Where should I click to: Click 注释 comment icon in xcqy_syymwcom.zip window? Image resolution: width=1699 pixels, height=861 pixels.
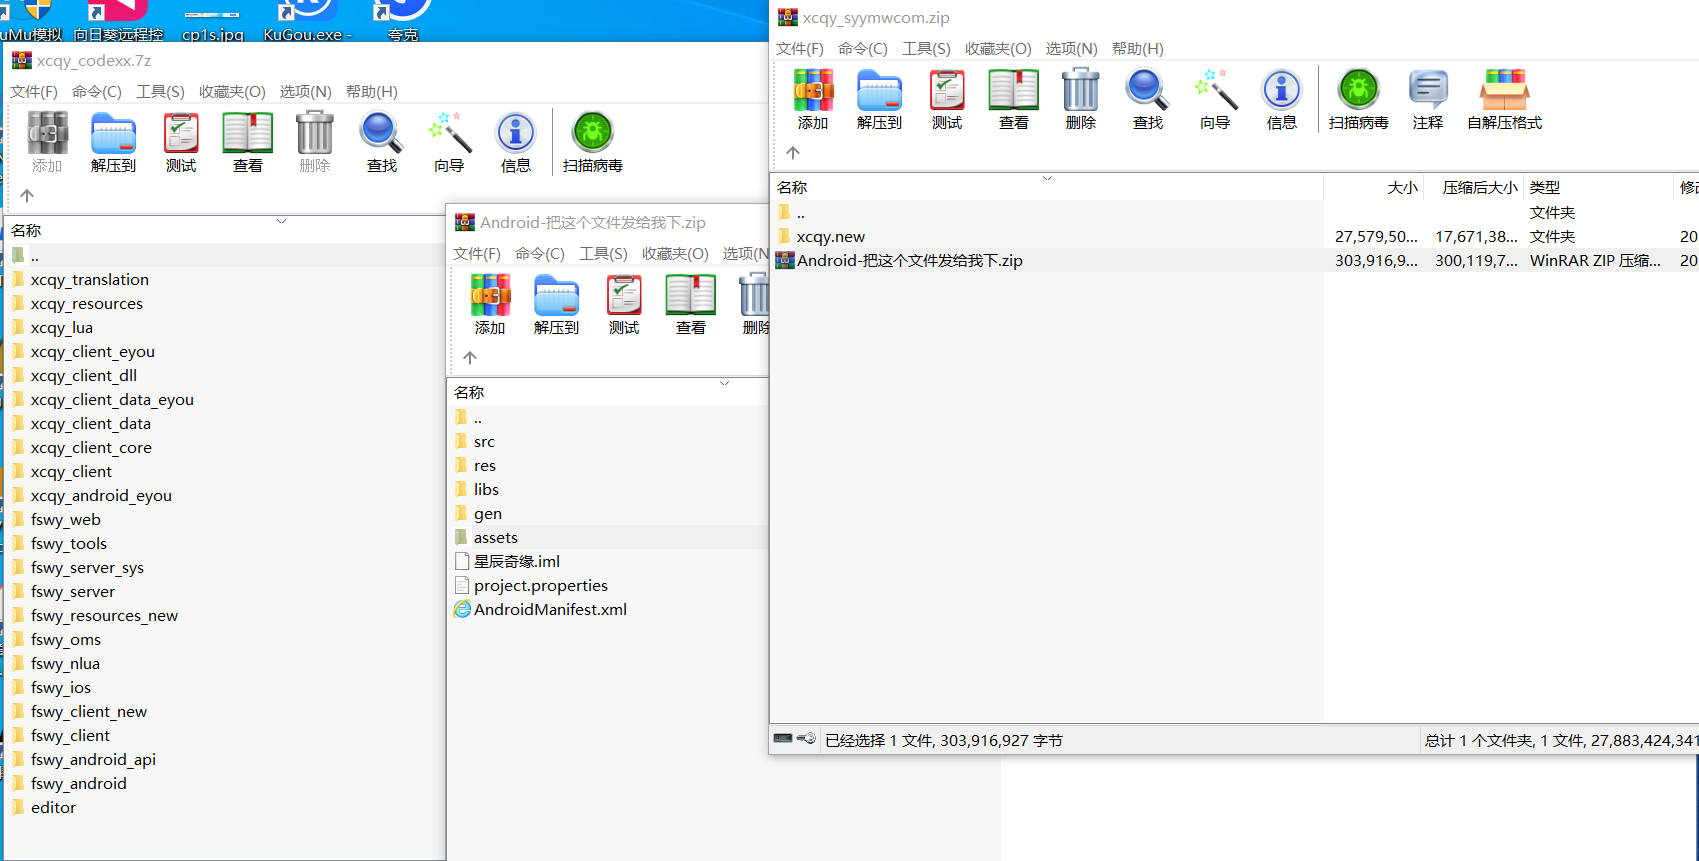(1427, 99)
